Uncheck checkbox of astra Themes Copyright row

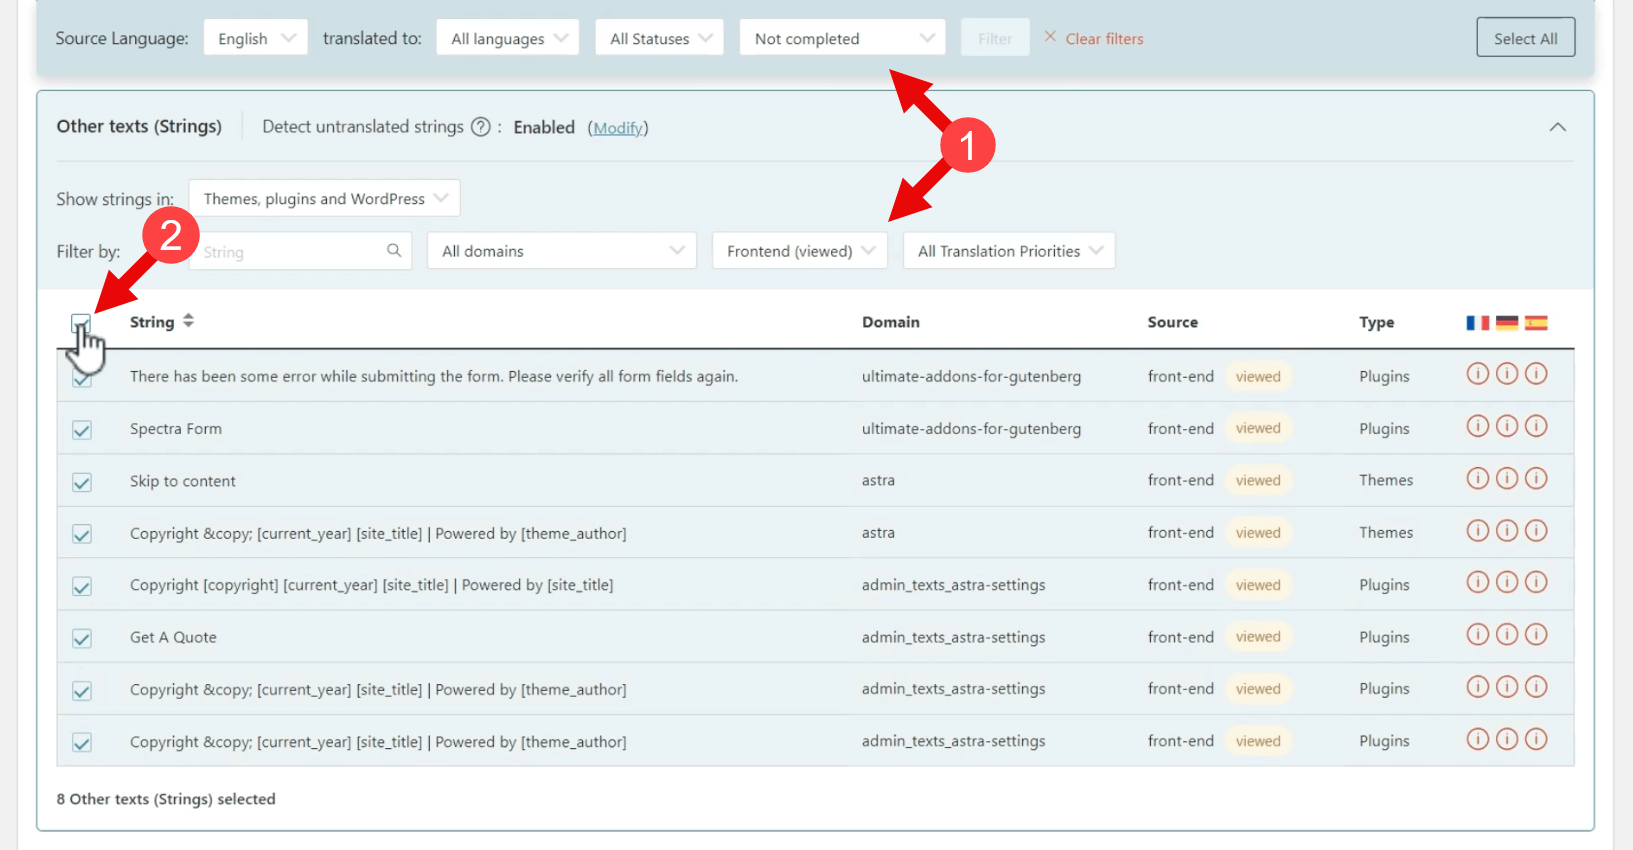coord(82,534)
